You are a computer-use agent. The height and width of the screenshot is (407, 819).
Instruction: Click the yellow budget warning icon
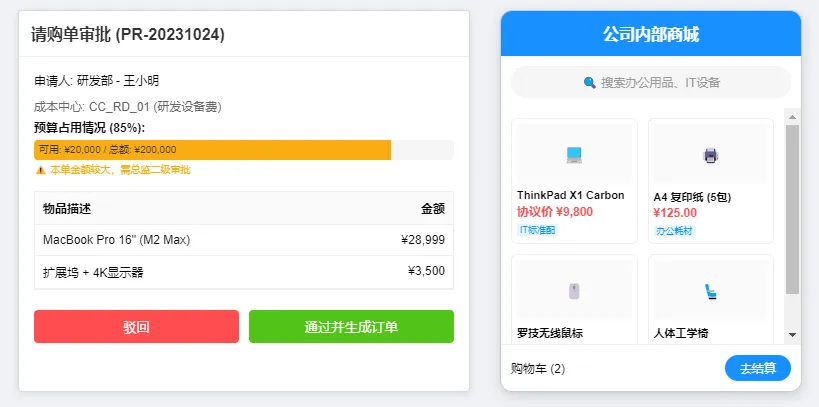[40, 170]
